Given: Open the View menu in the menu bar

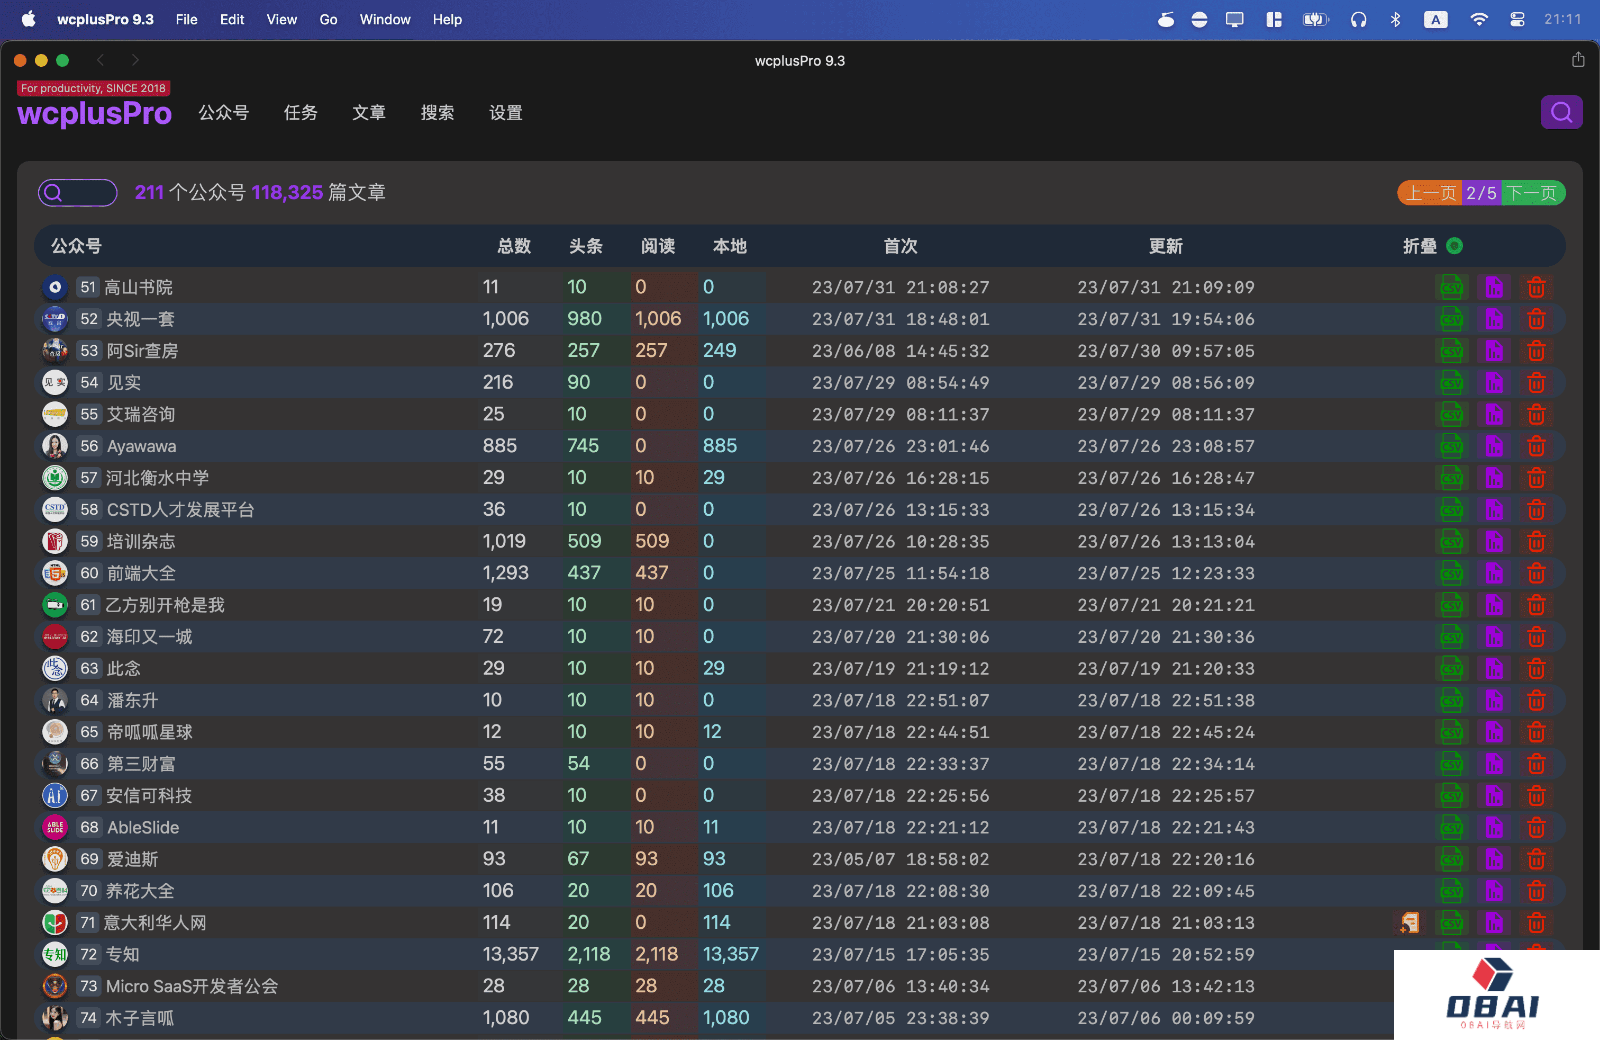Looking at the screenshot, I should (x=282, y=19).
